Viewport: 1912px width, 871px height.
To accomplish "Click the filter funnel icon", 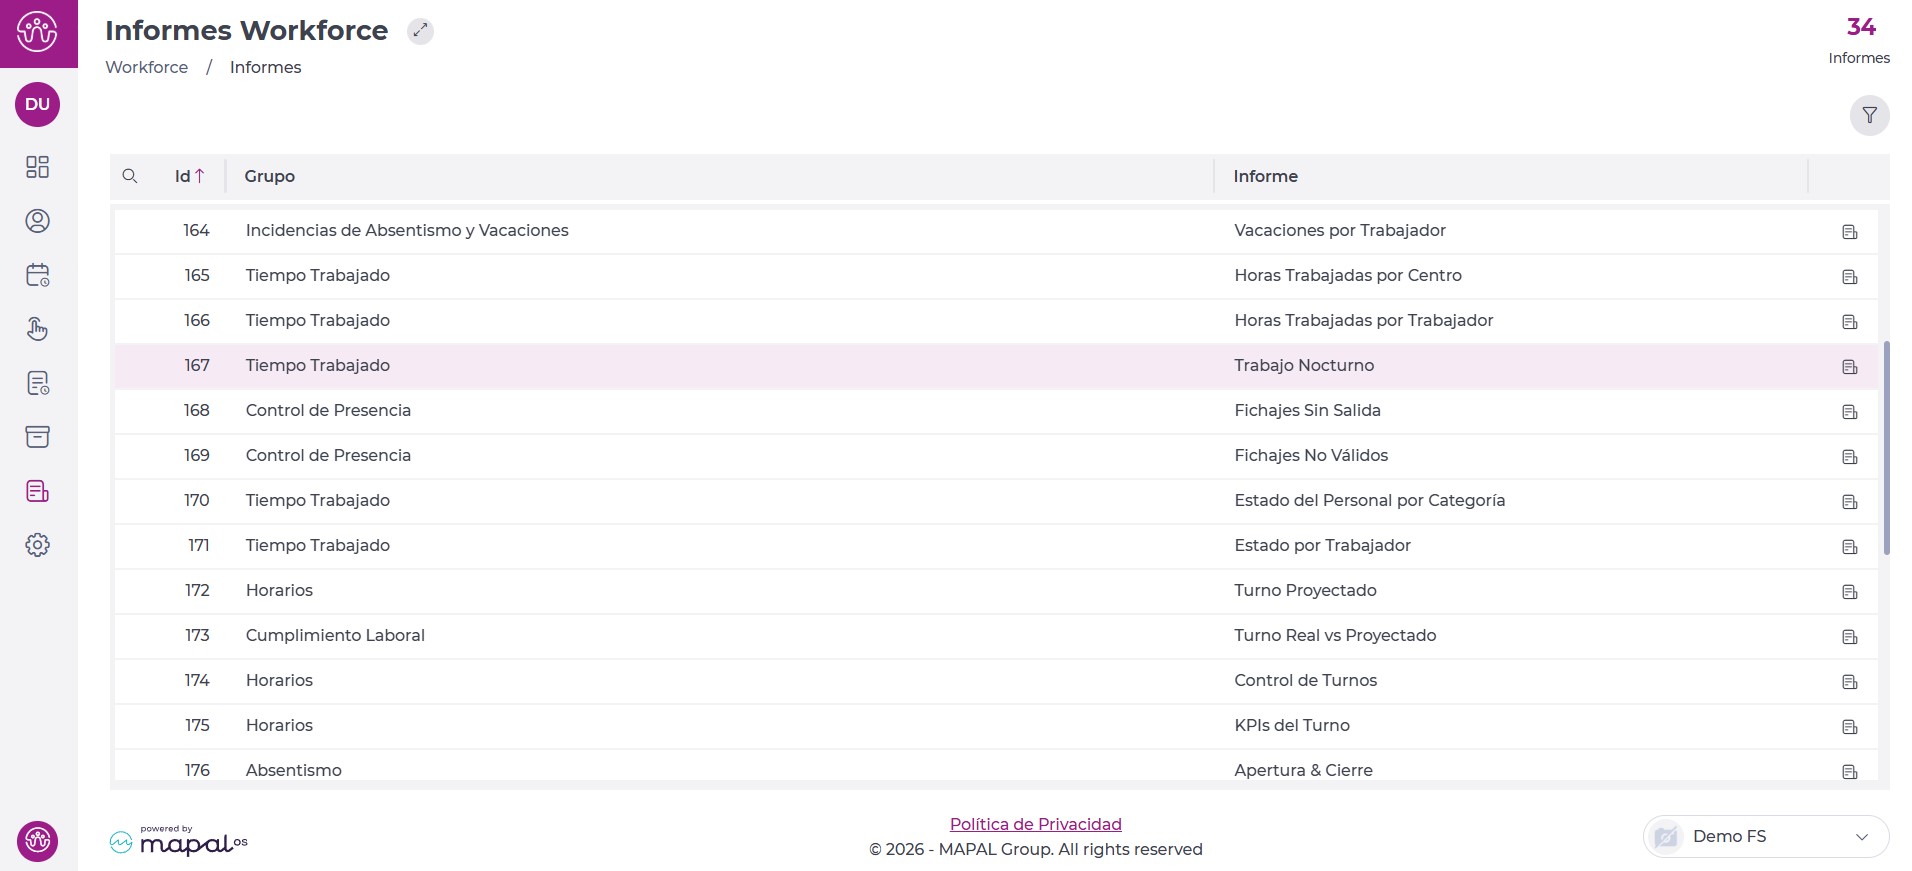I will coord(1869,115).
